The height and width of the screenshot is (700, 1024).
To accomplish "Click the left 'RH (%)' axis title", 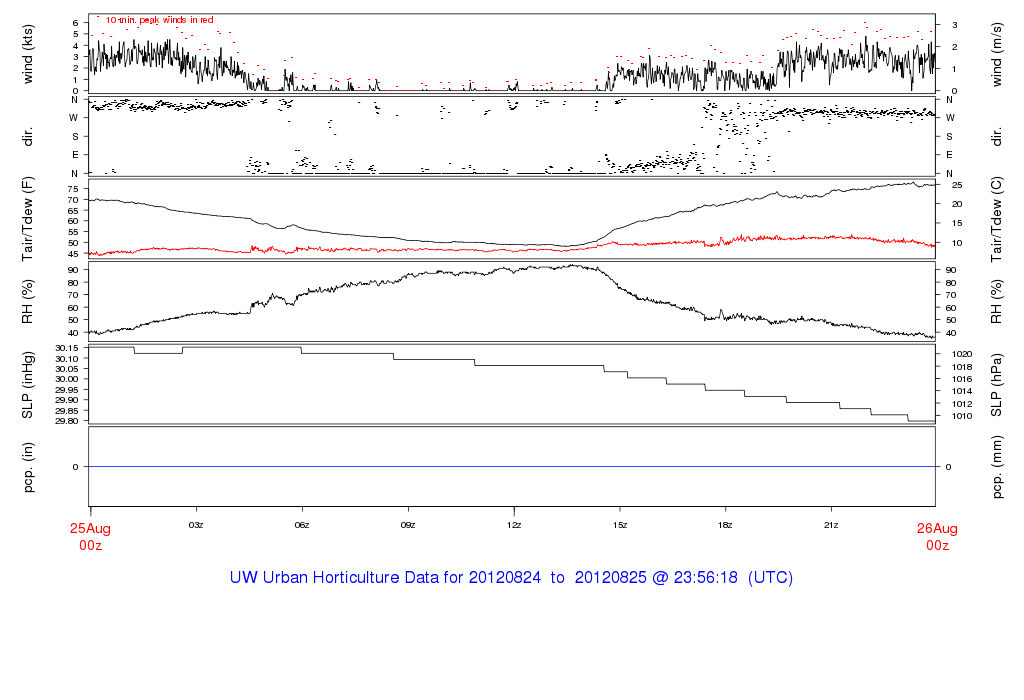I will pos(27,302).
